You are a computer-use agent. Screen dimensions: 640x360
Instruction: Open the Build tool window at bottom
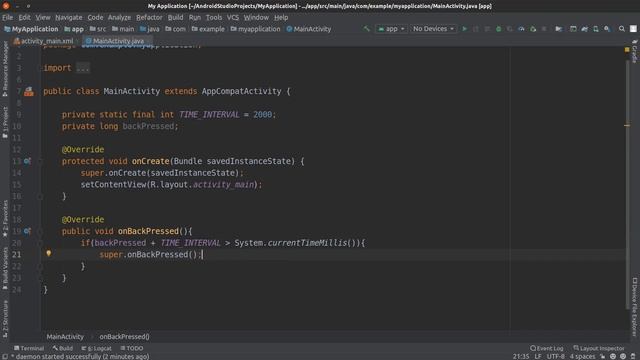pyautogui.click(x=63, y=348)
